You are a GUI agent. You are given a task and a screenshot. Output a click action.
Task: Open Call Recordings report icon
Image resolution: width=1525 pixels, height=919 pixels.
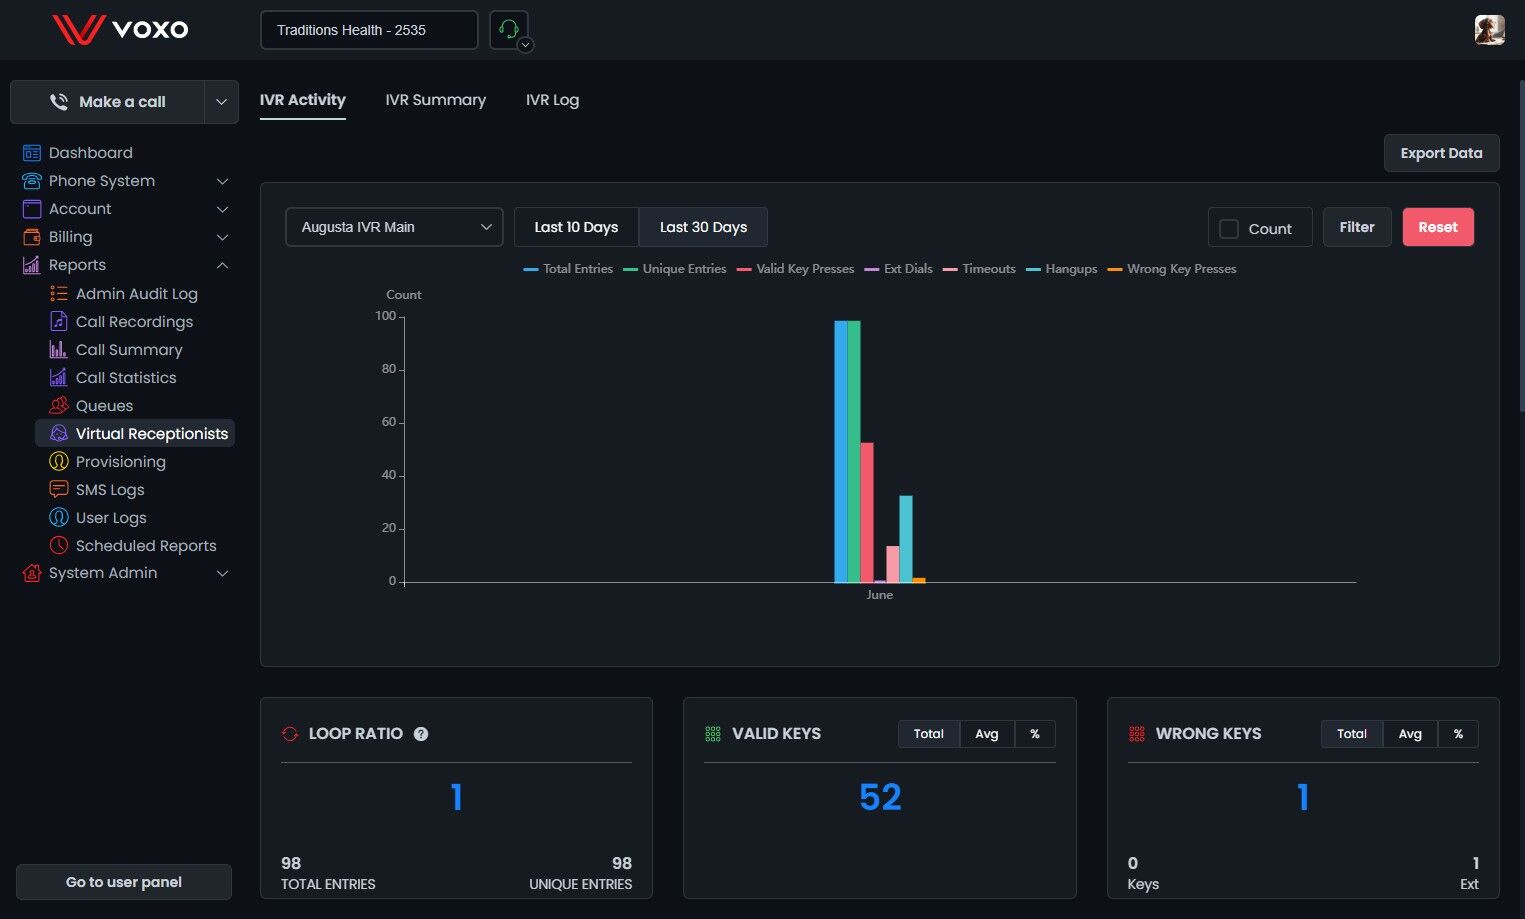coord(59,321)
